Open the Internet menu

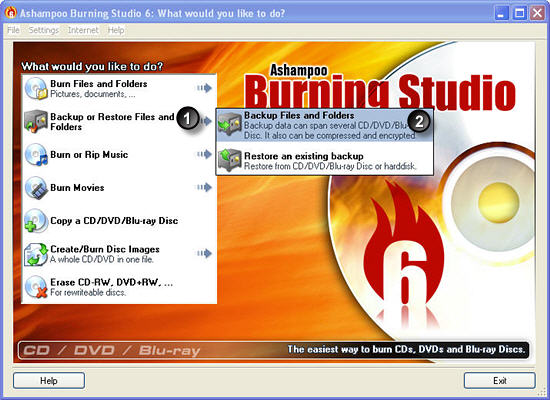click(x=83, y=30)
